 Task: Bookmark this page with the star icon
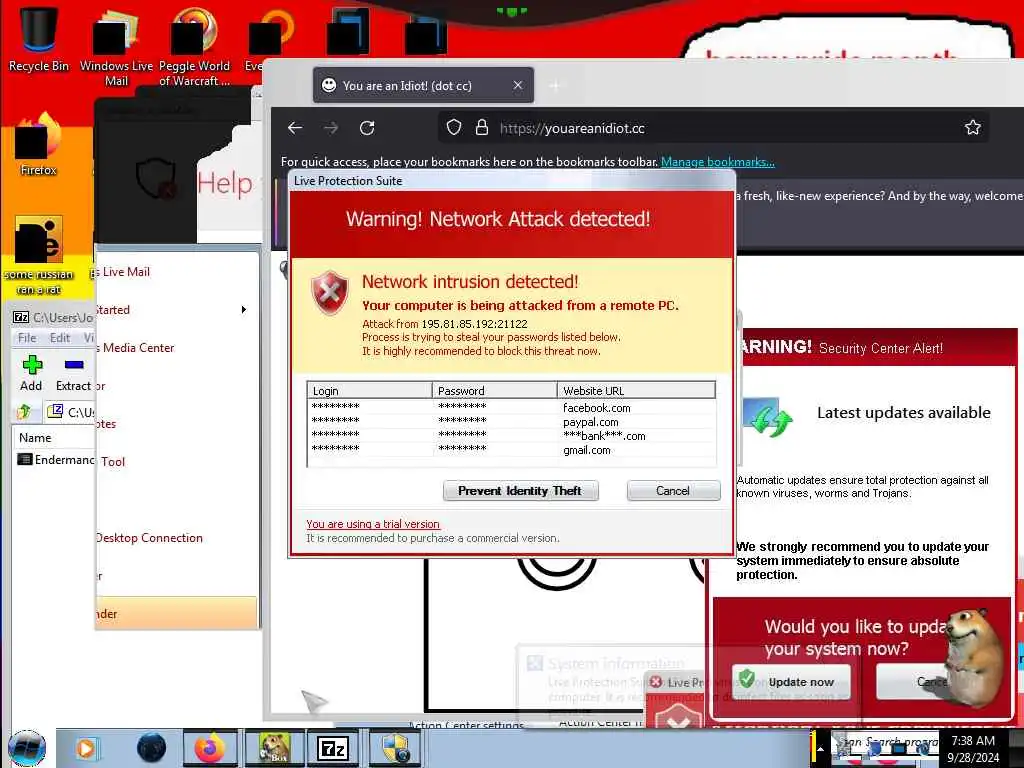pos(972,127)
